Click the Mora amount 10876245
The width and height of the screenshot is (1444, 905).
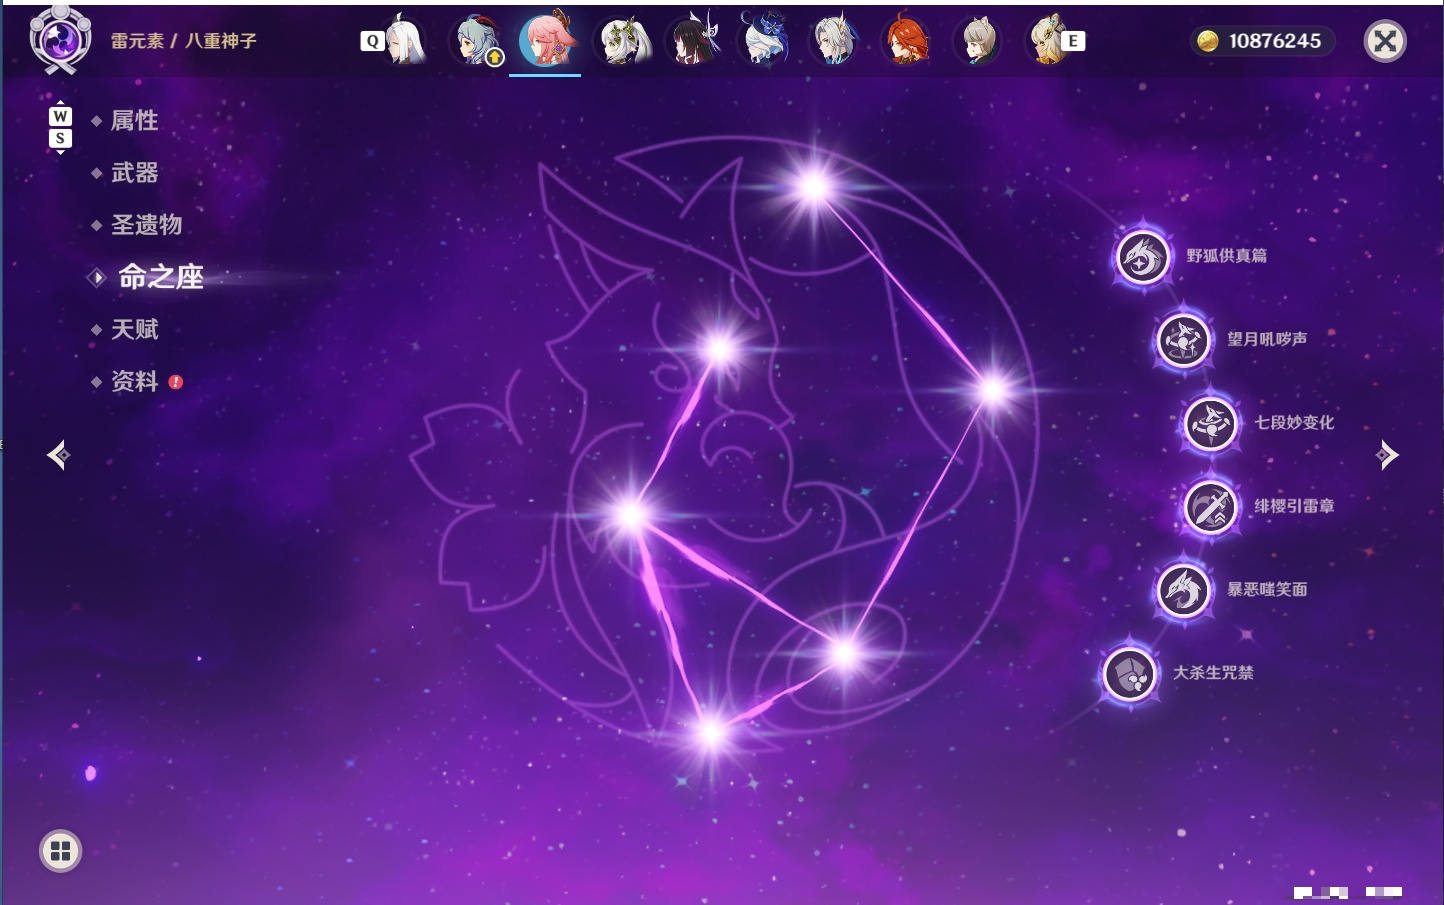coord(1275,41)
